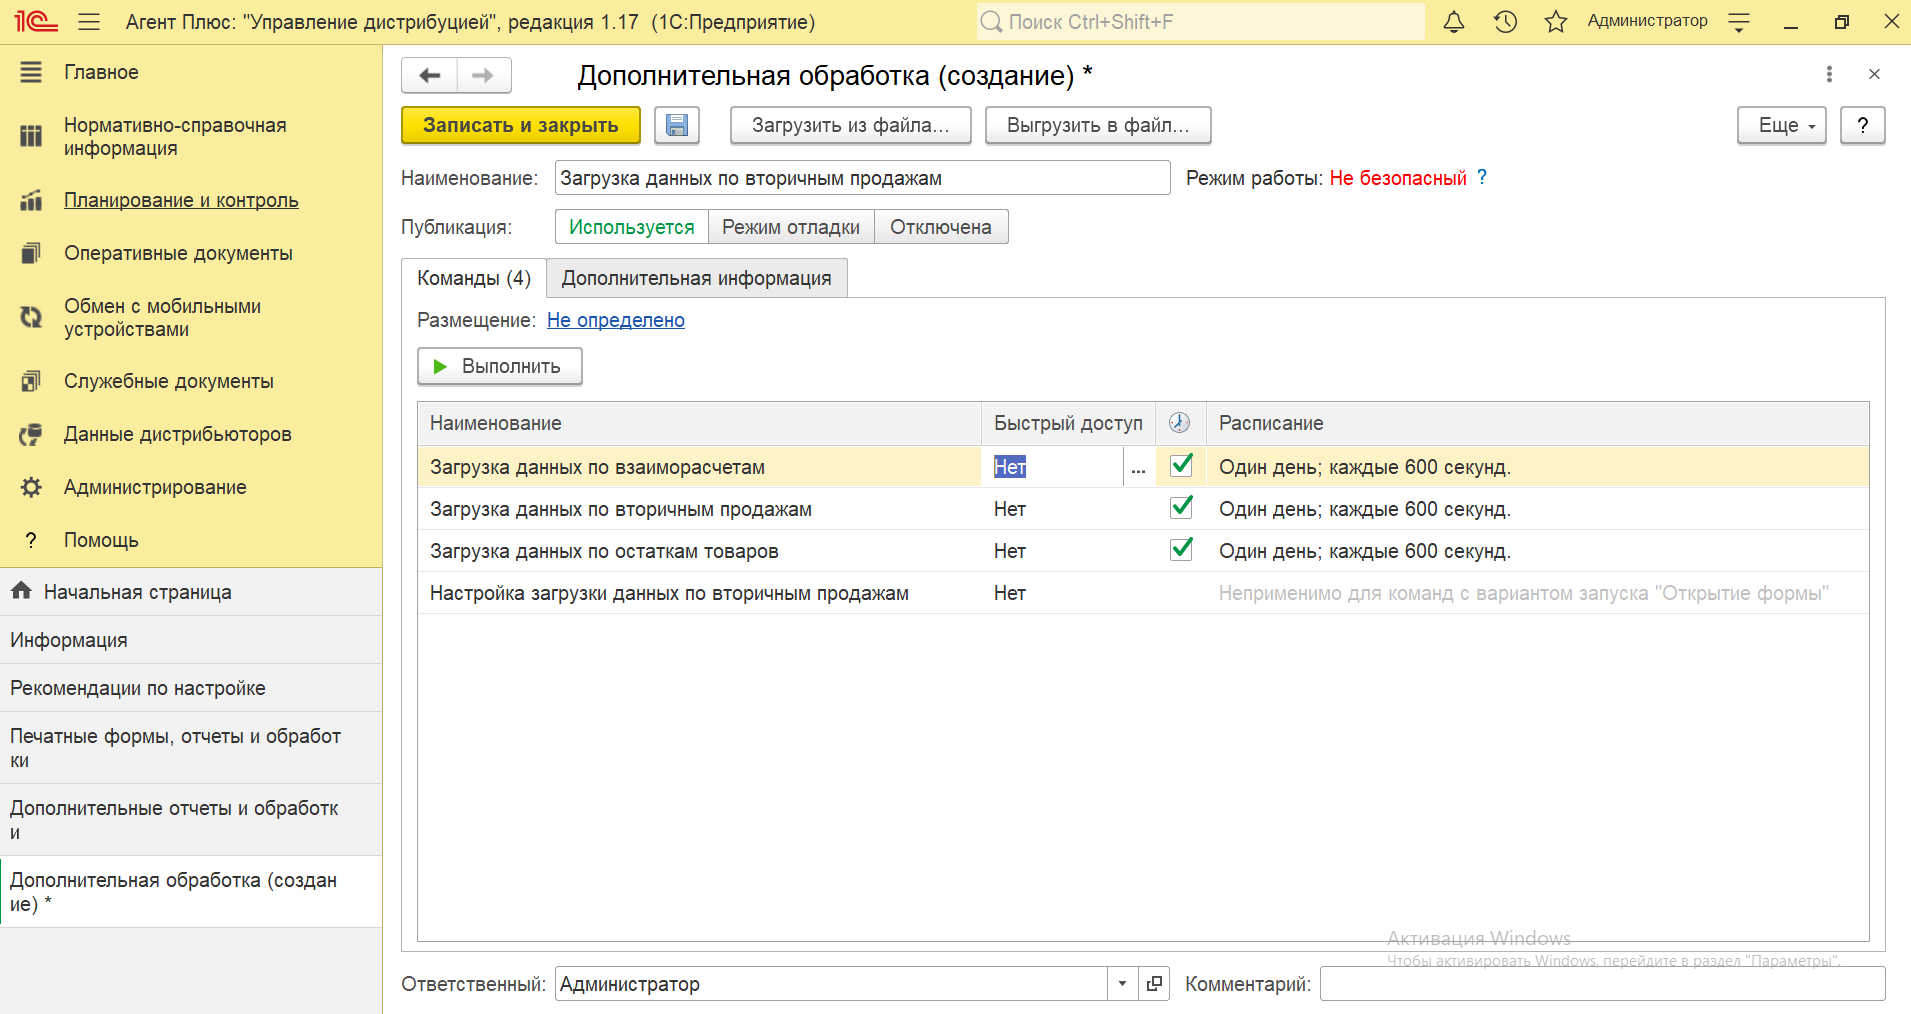This screenshot has width=1911, height=1014.
Task: Click the Нормативно-справочная информация section icon
Action: tap(31, 136)
